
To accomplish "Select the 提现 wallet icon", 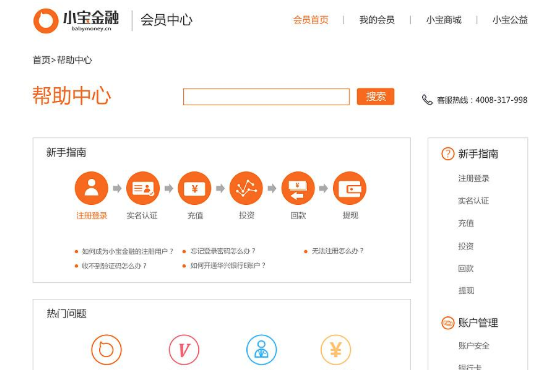I will [x=350, y=188].
